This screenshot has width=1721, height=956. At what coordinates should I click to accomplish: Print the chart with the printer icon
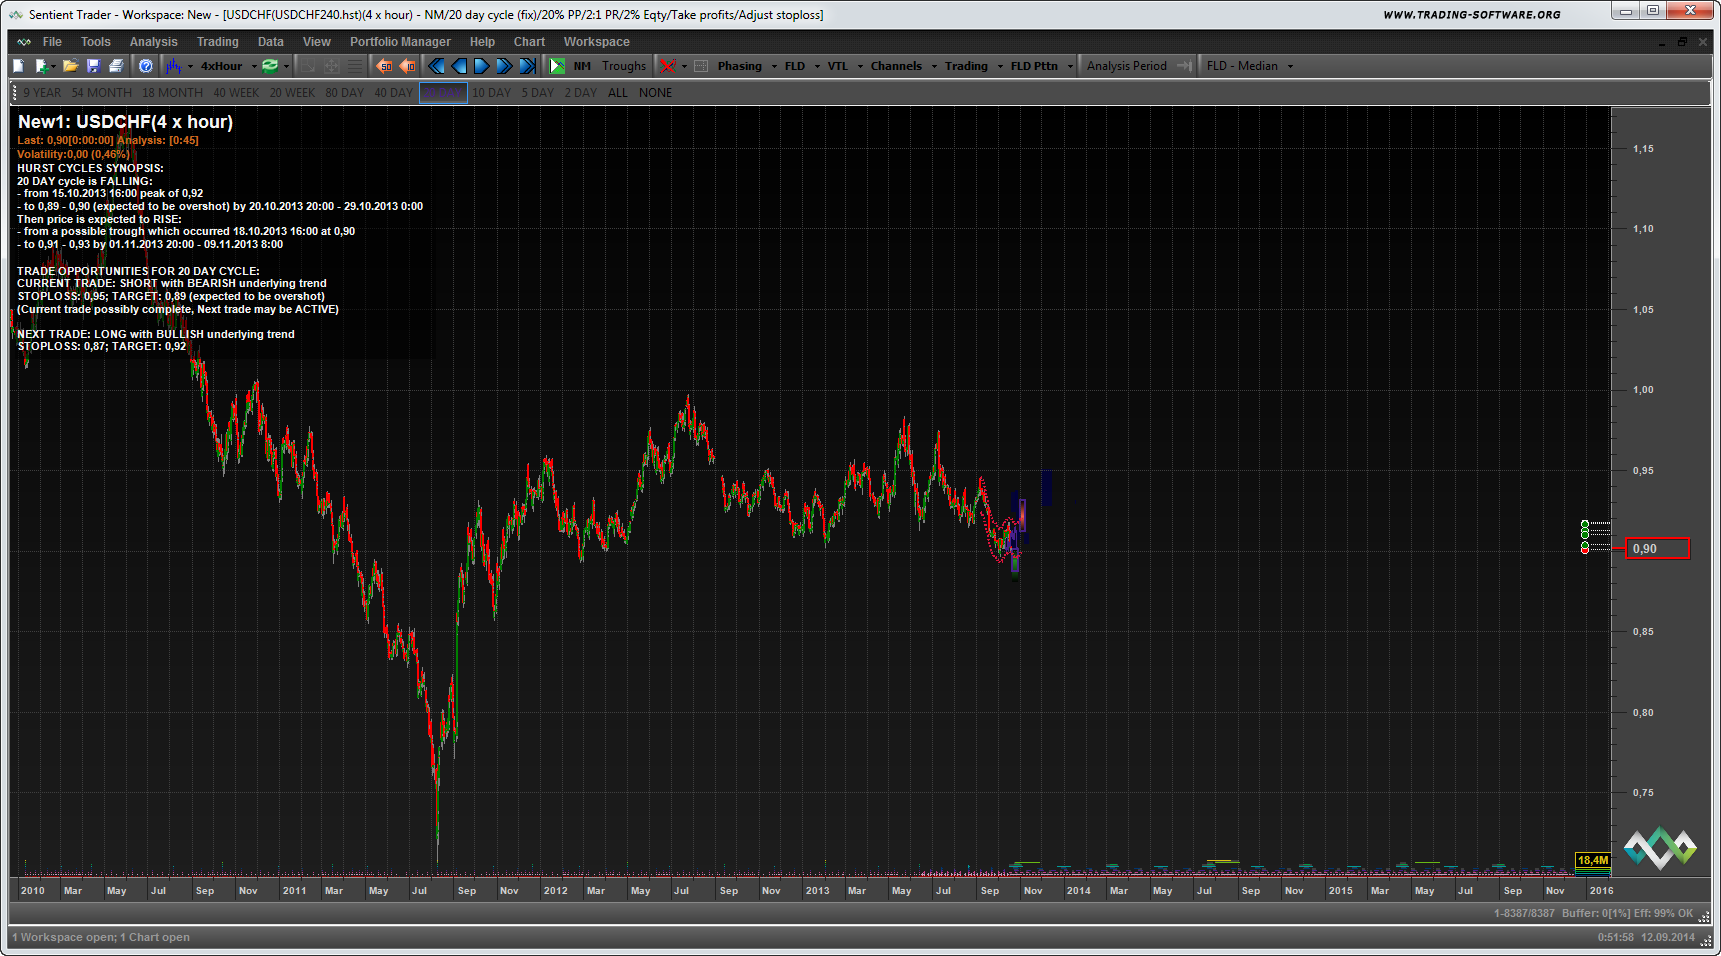pos(116,66)
